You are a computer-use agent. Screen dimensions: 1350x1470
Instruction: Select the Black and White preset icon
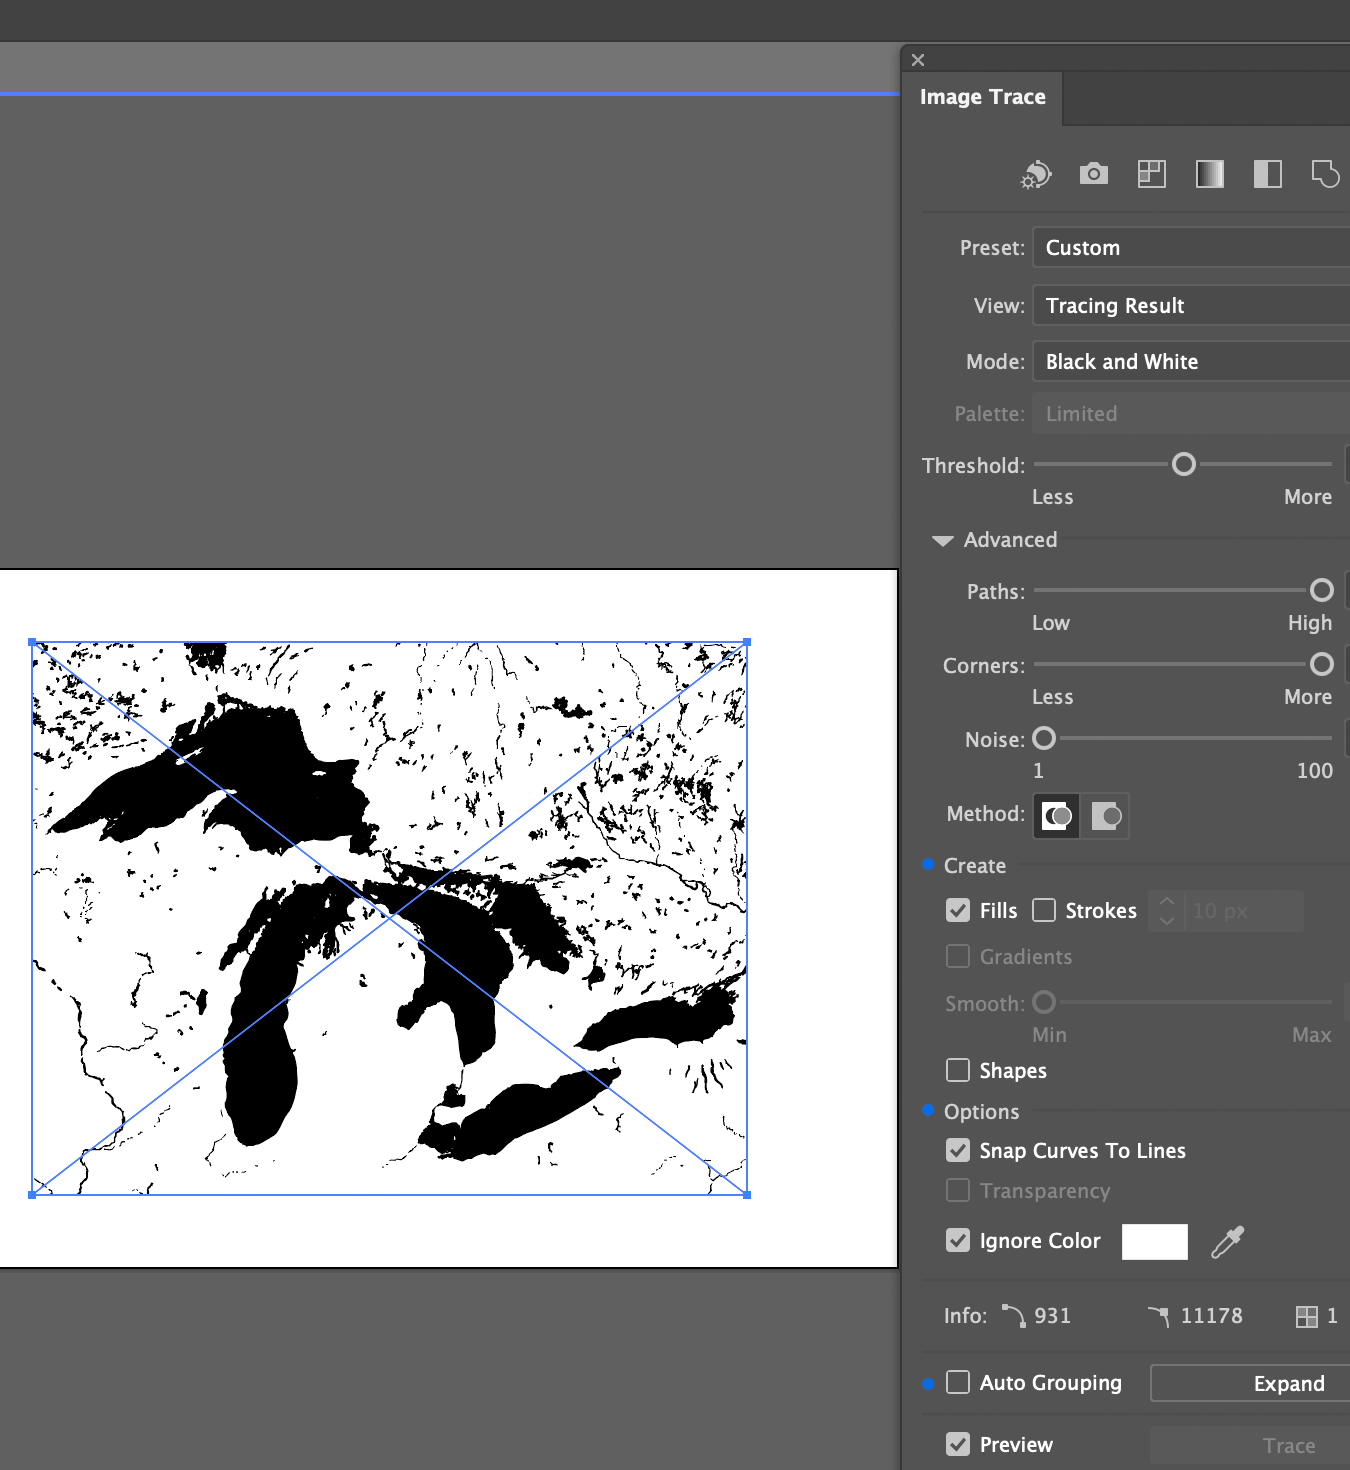tap(1267, 174)
